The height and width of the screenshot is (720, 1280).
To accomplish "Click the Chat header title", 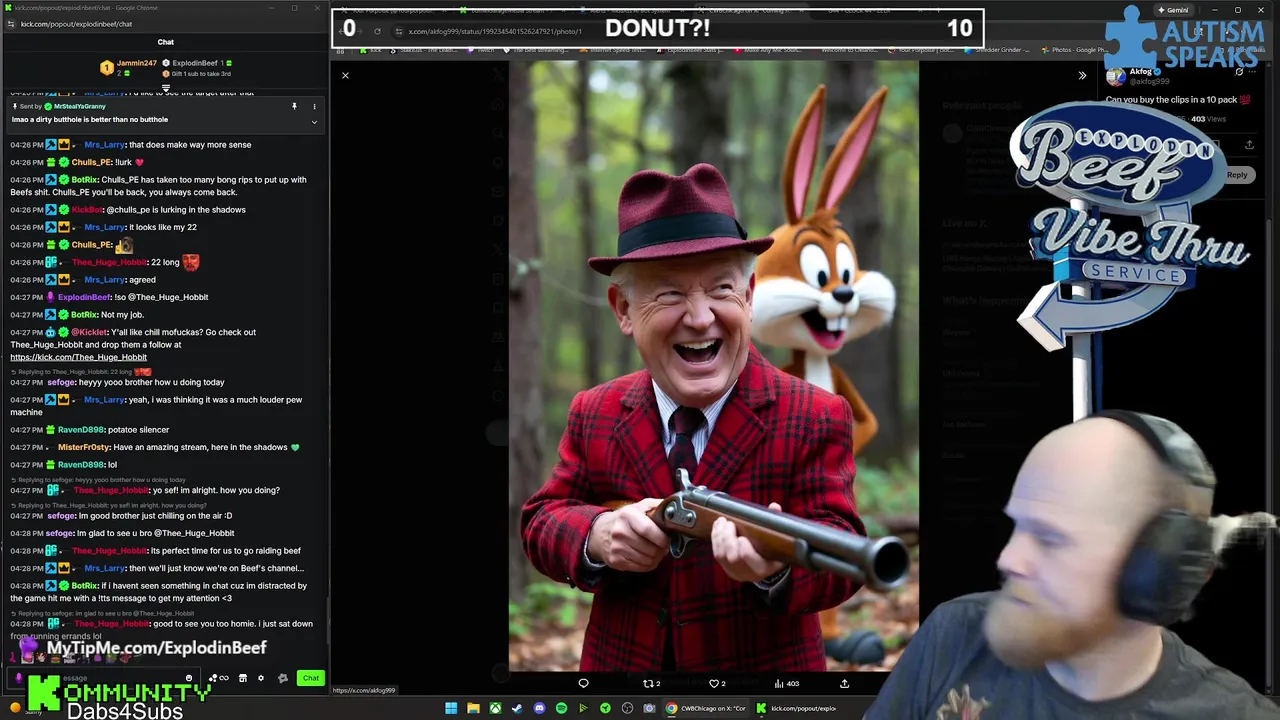I will [165, 42].
